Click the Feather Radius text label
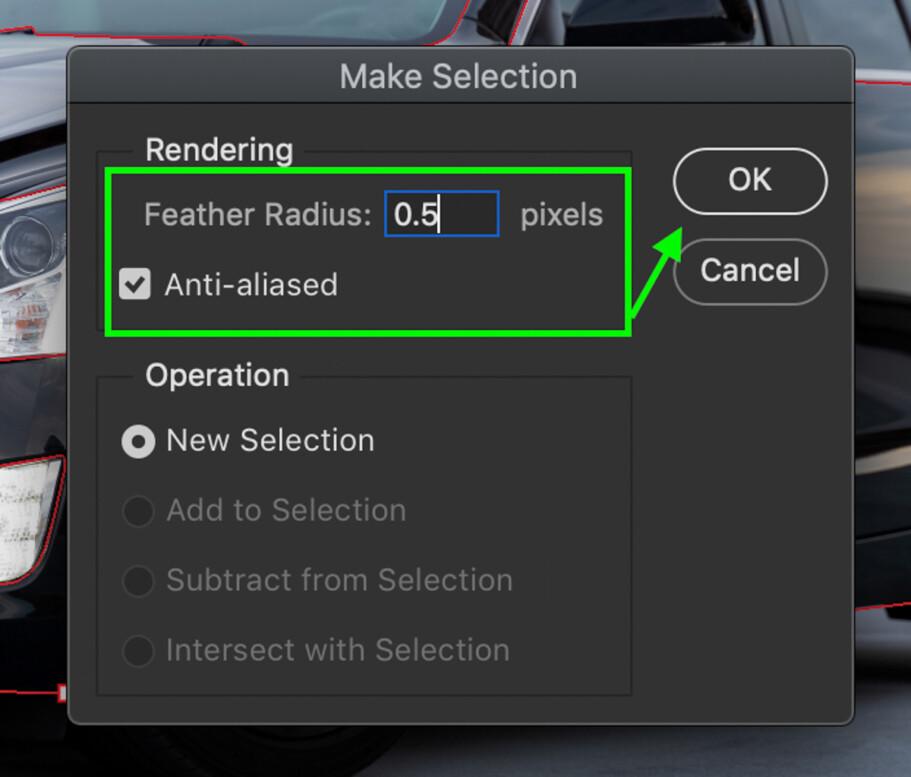The width and height of the screenshot is (911, 777). [x=256, y=214]
